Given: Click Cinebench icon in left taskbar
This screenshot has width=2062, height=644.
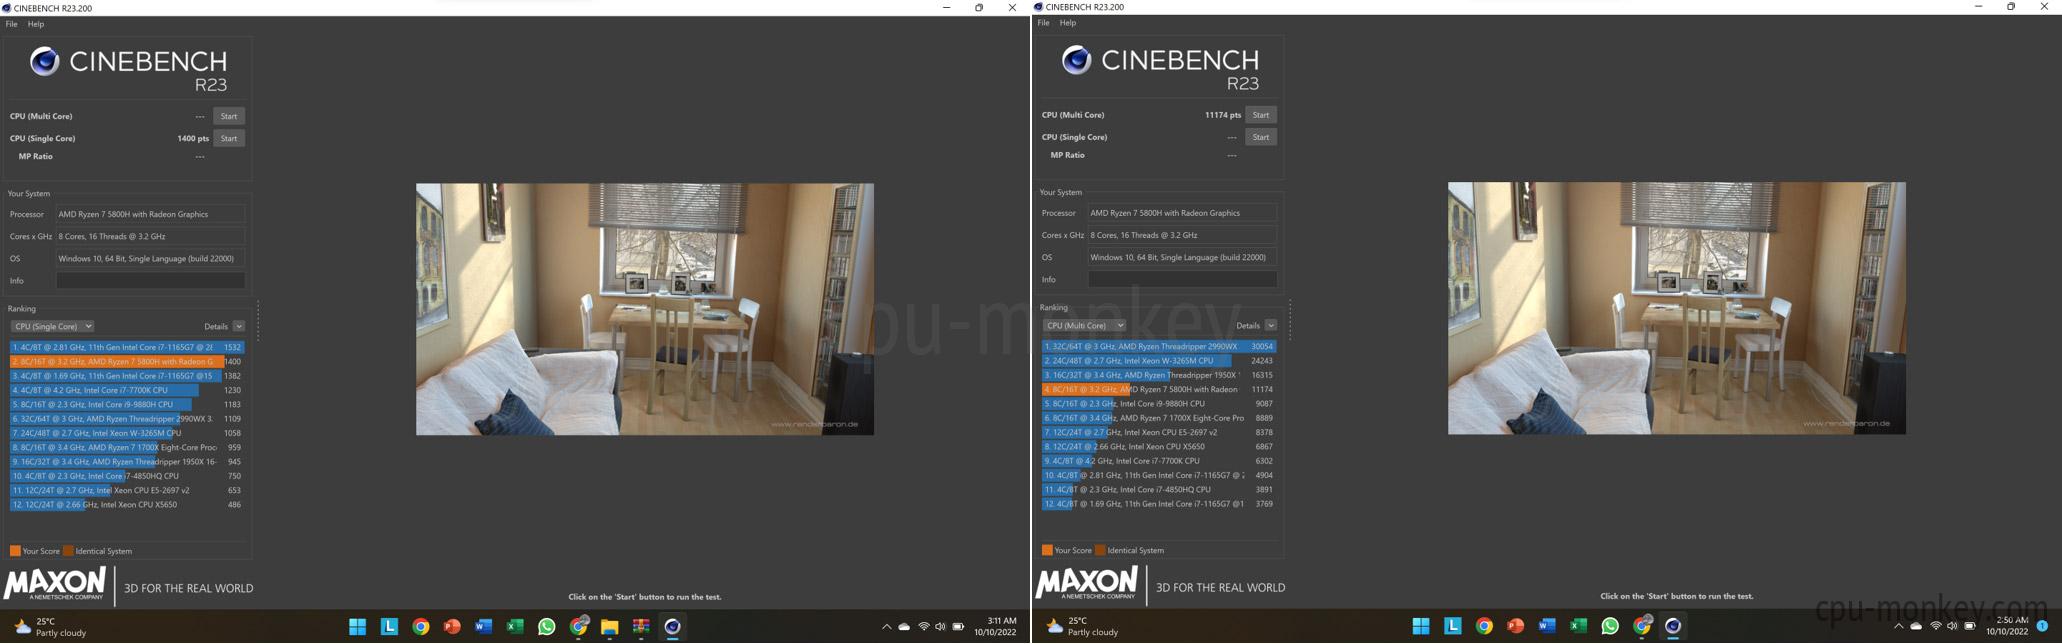Looking at the screenshot, I should tap(673, 627).
